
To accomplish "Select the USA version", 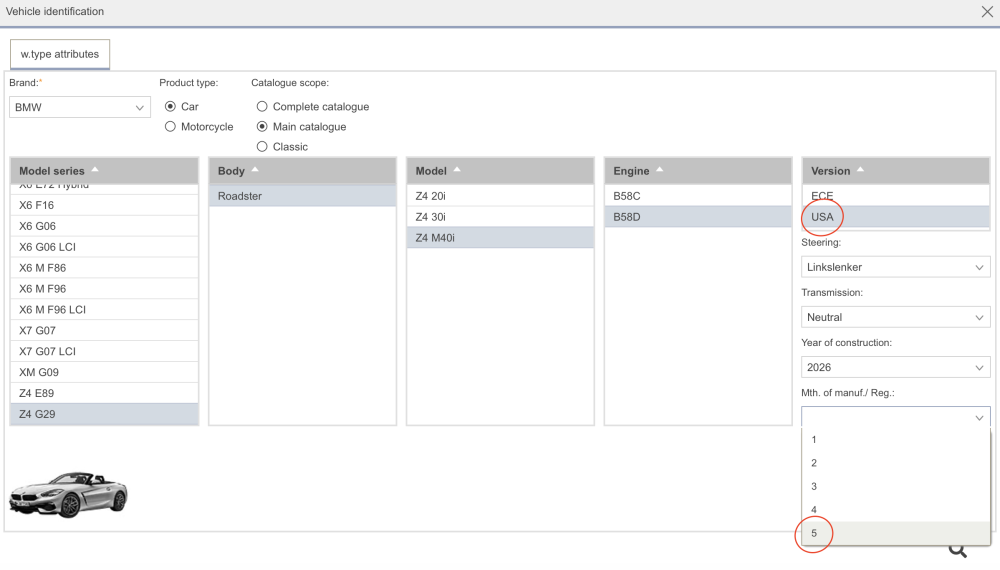I will (895, 217).
